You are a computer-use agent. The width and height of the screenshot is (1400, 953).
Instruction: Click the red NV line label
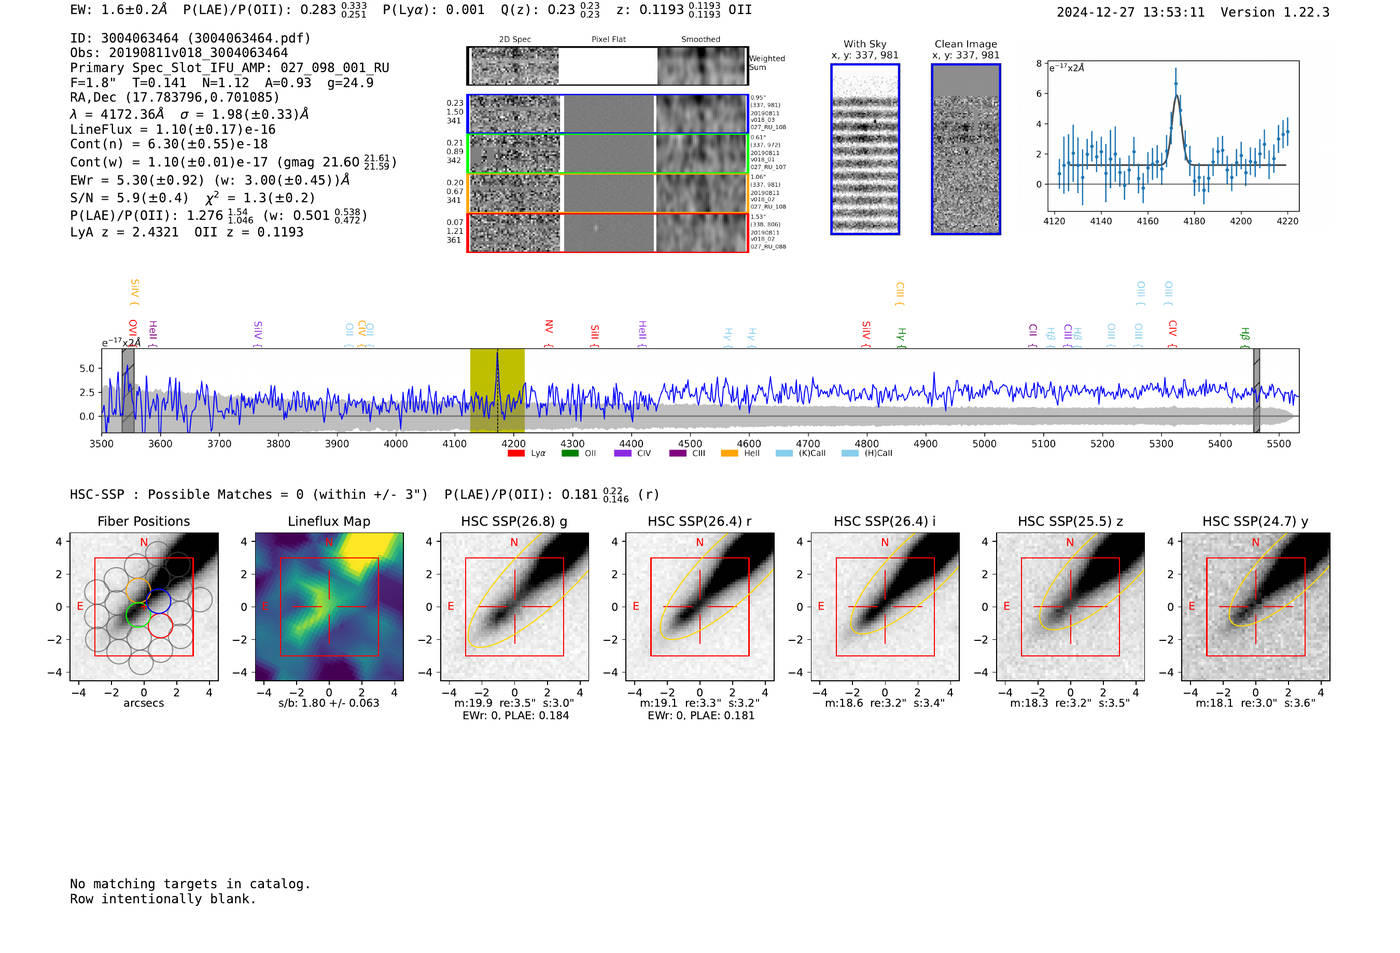tap(548, 331)
